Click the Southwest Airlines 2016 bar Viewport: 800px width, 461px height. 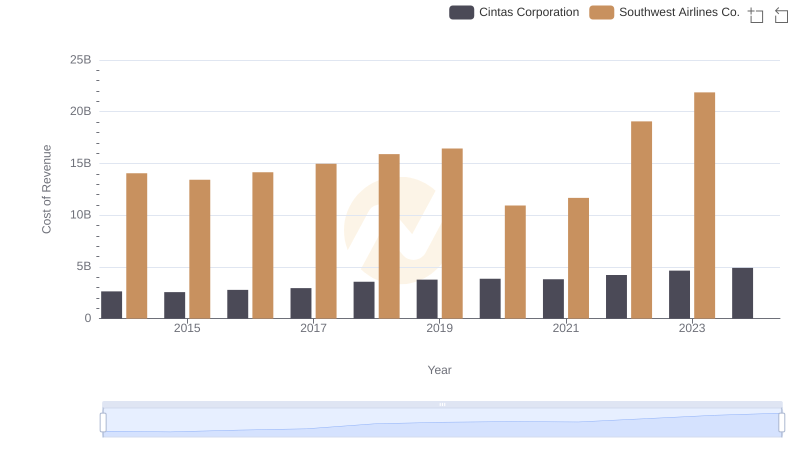click(x=263, y=245)
